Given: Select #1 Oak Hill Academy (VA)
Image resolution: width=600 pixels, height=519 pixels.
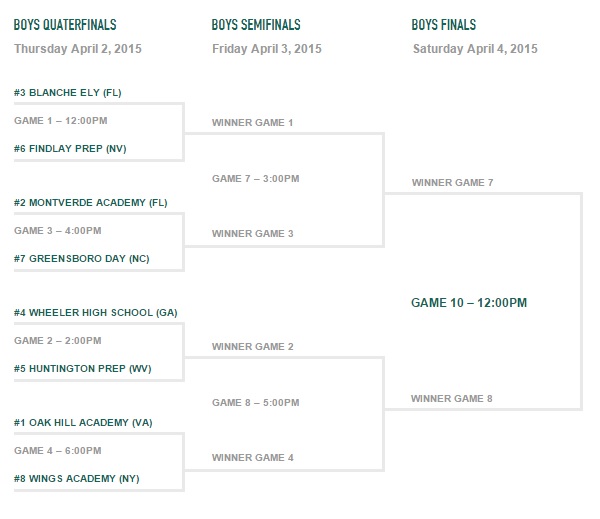Looking at the screenshot, I should point(83,423).
